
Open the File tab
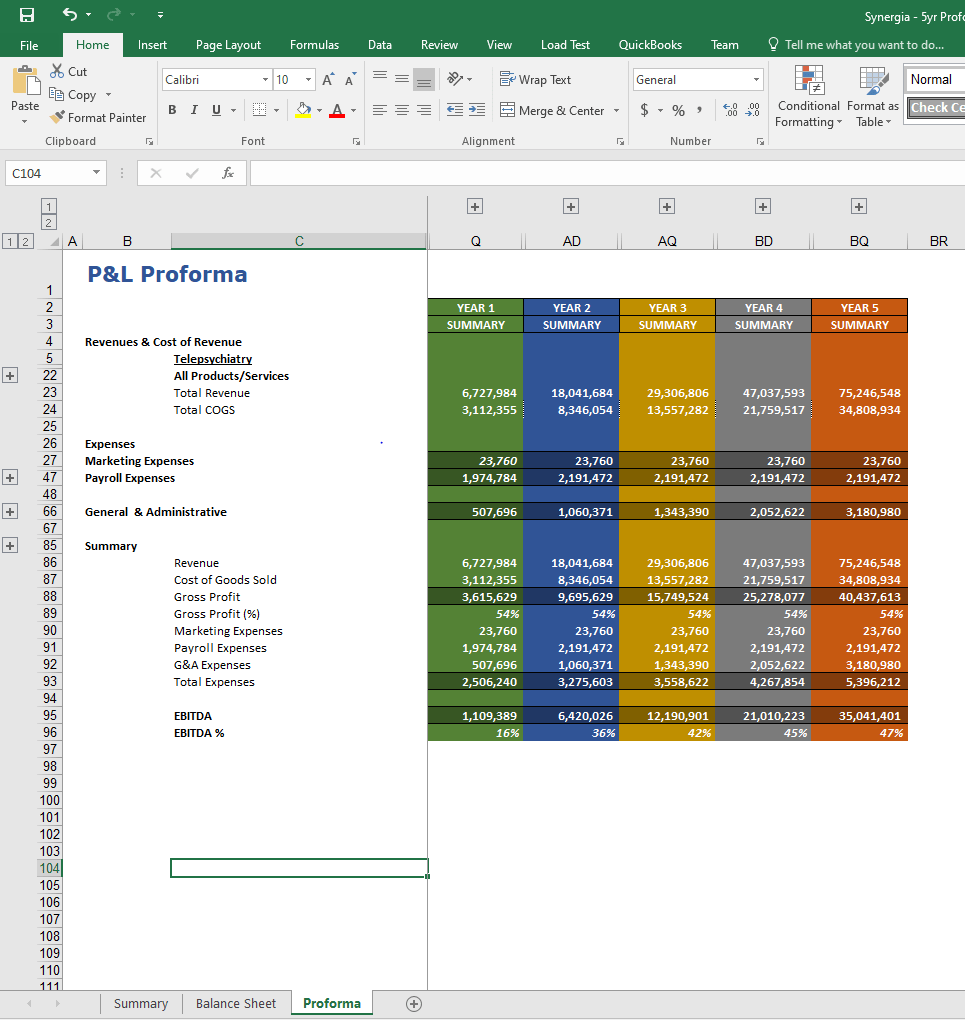[29, 45]
